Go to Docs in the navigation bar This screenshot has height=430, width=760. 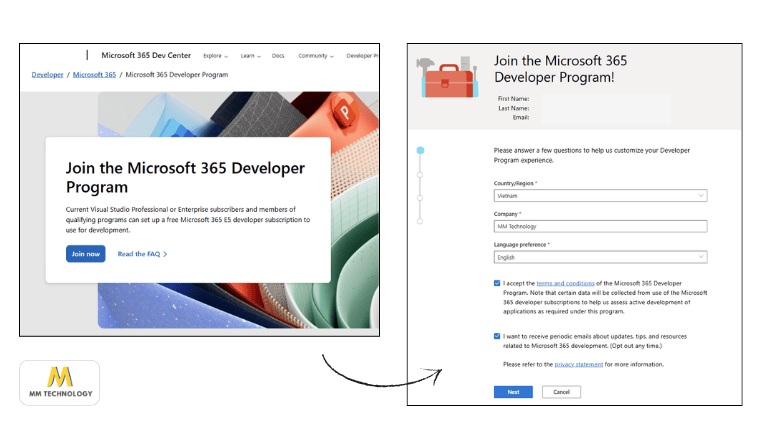tap(278, 56)
